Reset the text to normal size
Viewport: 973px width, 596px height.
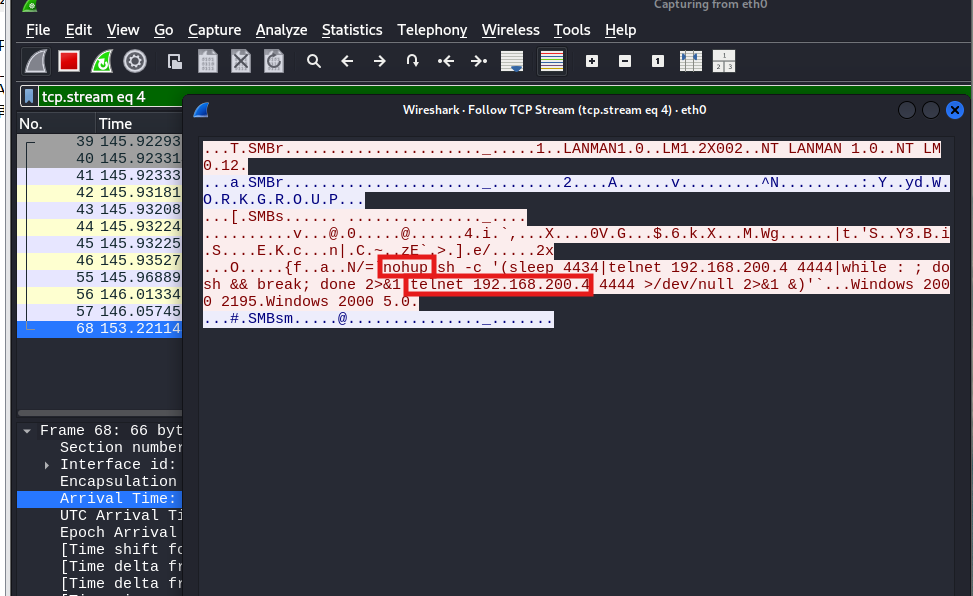(658, 61)
